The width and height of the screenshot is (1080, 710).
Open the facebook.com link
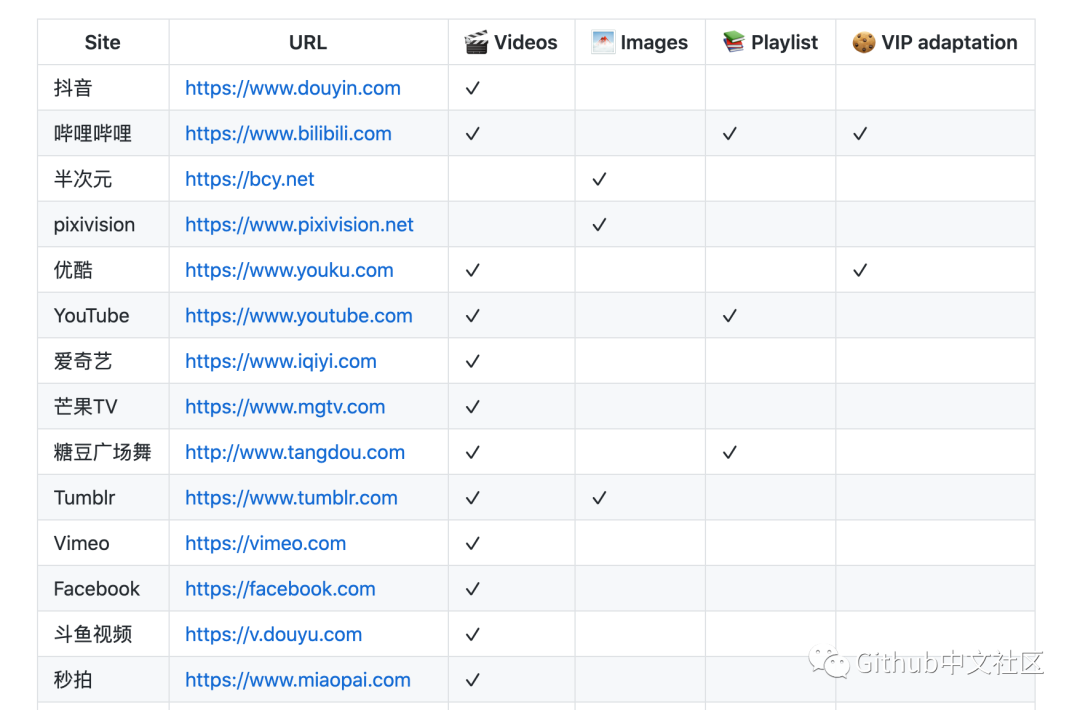coord(280,589)
